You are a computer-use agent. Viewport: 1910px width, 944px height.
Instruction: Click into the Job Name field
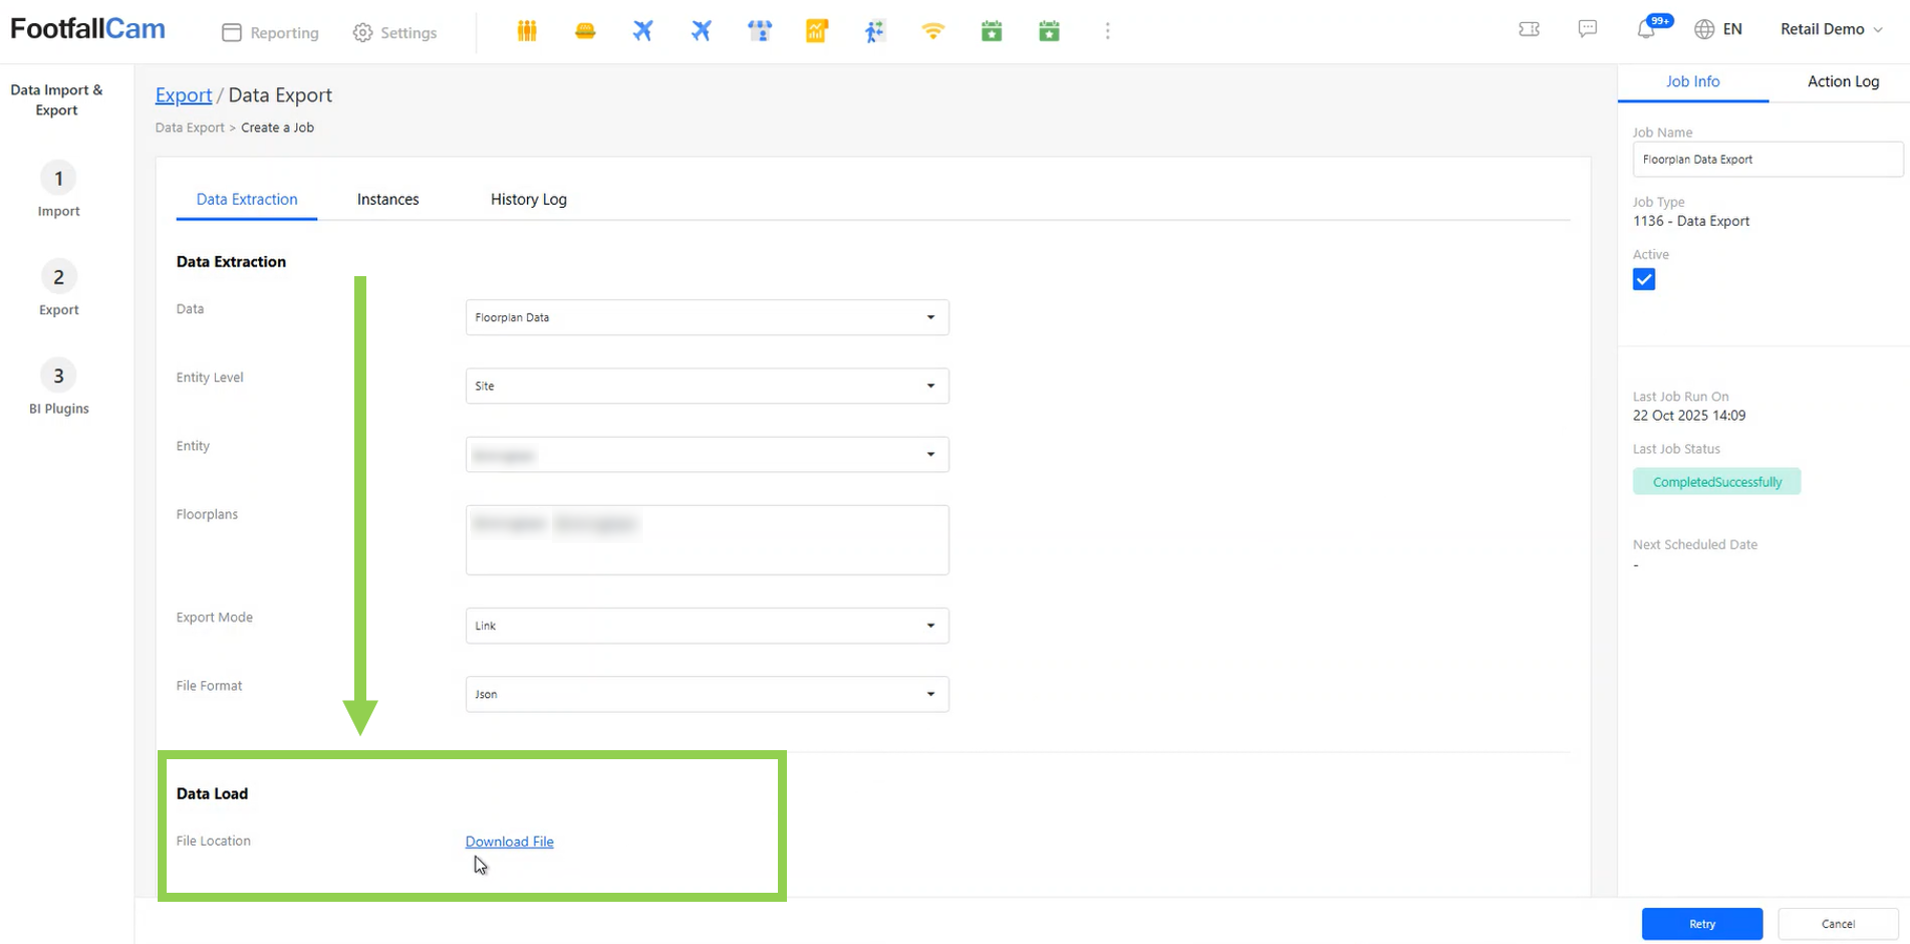pos(1766,159)
